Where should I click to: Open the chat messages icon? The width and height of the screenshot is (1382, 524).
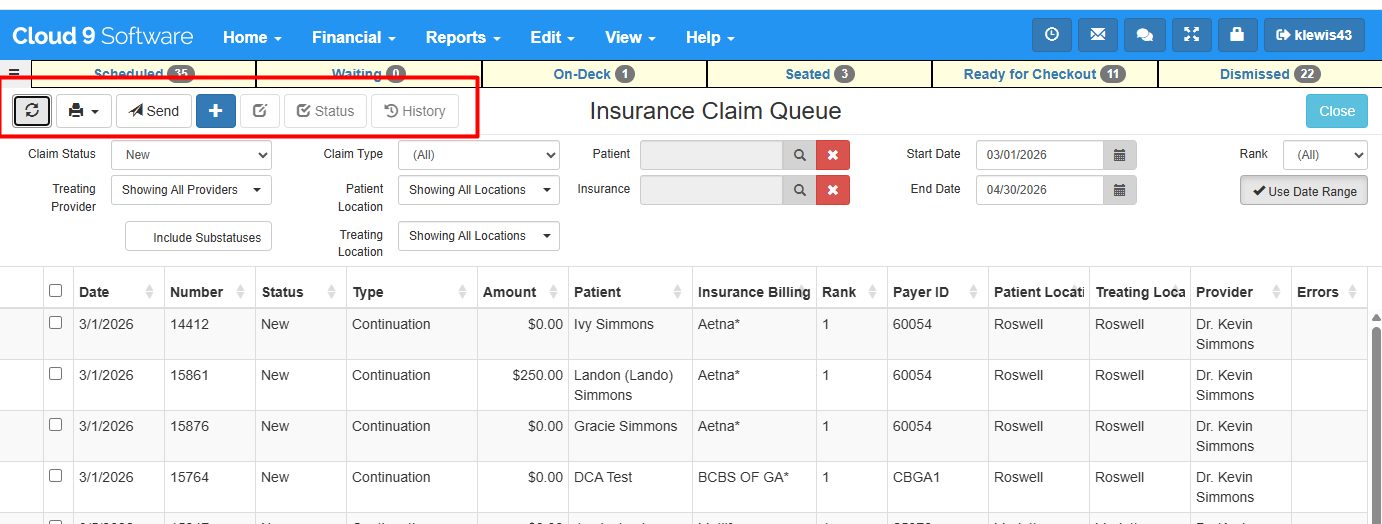tap(1144, 35)
